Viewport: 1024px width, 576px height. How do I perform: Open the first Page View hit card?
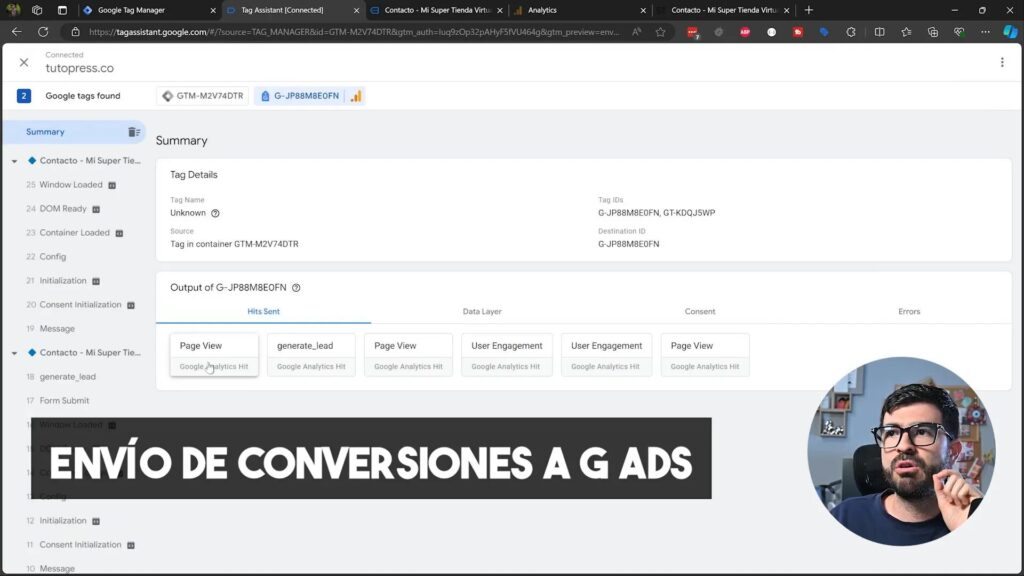(x=214, y=355)
